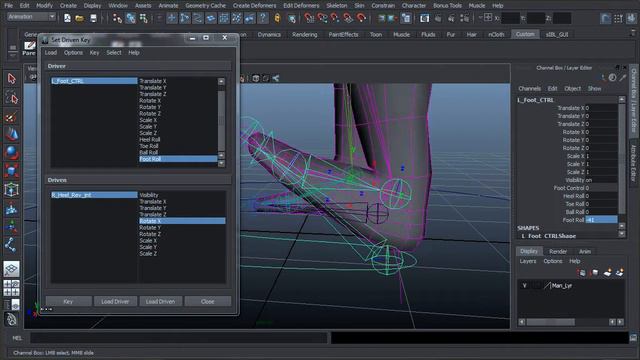Select Heel Roll driver attribute
The width and height of the screenshot is (640, 360).
tap(178, 140)
